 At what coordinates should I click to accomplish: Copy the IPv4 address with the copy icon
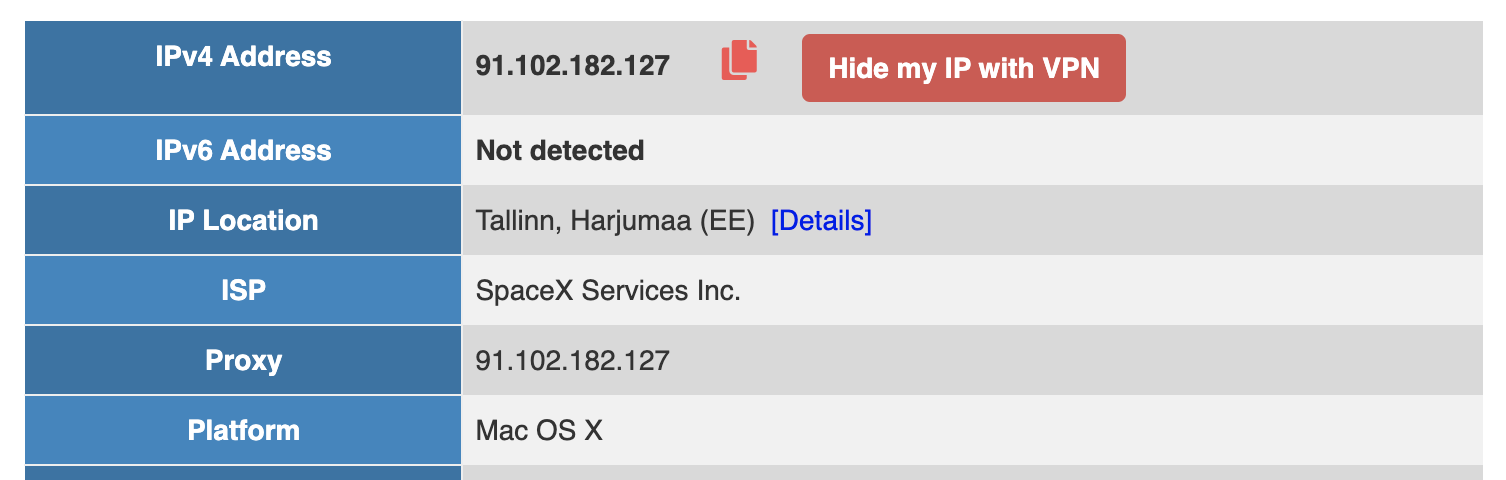click(x=739, y=60)
